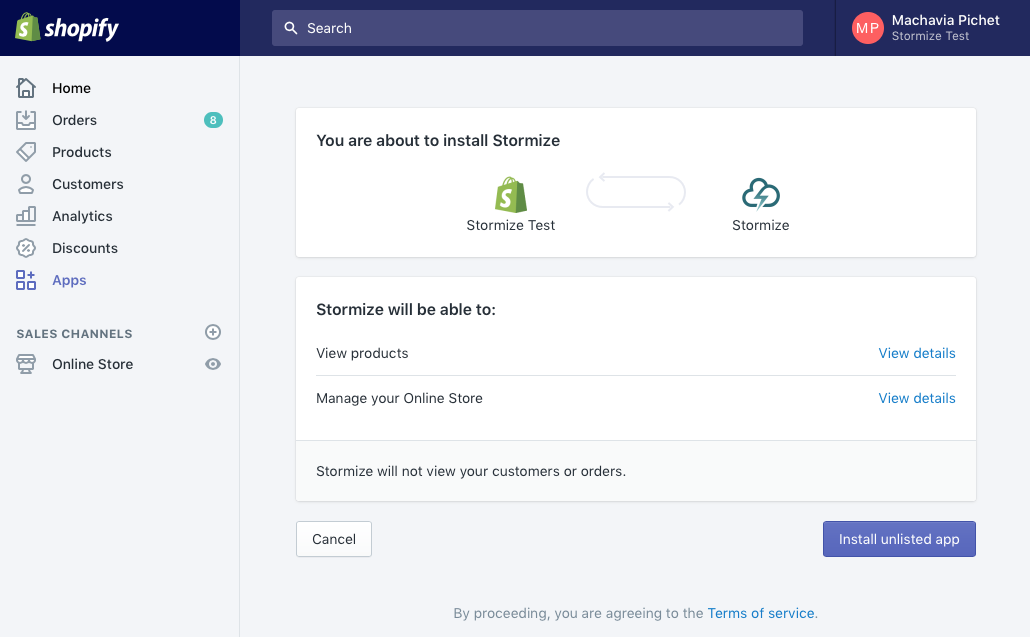Screen dimensions: 1030x637
Task: Click the MP user avatar
Action: click(x=868, y=28)
